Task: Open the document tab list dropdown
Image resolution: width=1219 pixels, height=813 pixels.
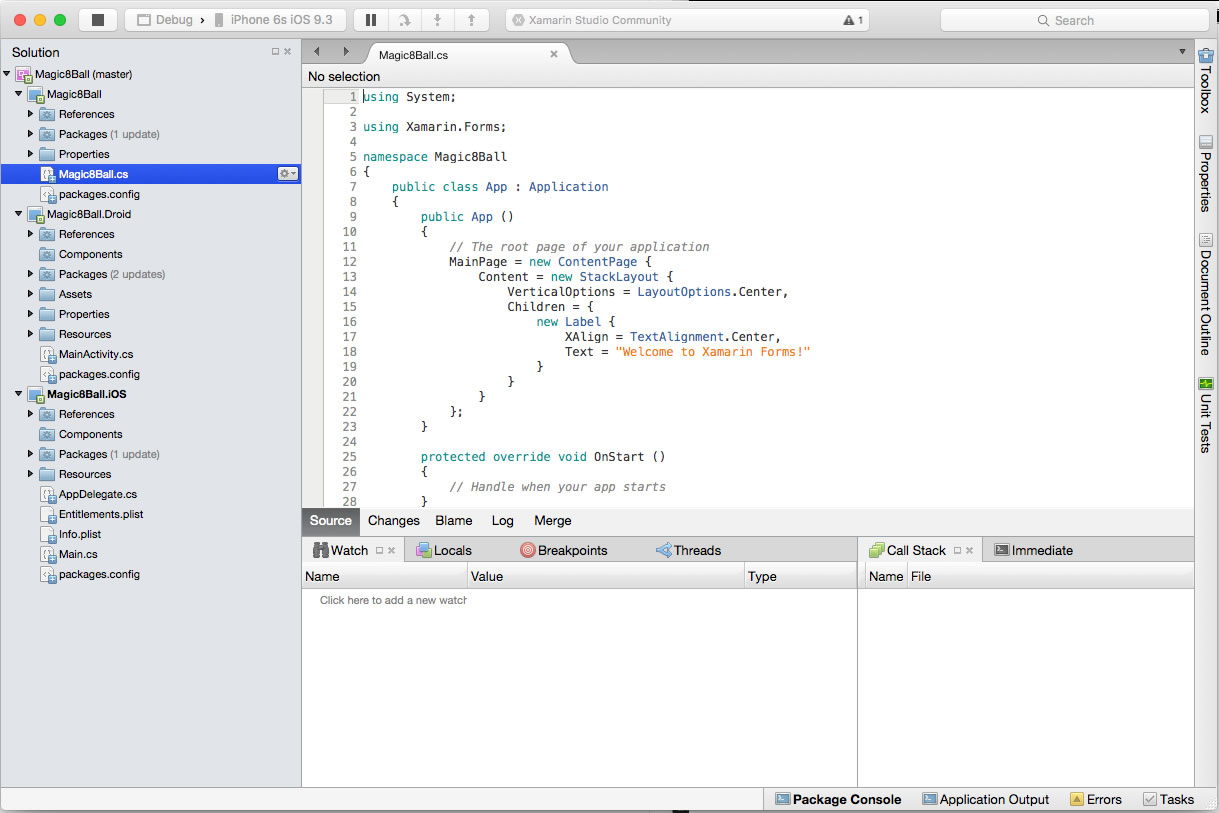Action: pyautogui.click(x=1182, y=51)
